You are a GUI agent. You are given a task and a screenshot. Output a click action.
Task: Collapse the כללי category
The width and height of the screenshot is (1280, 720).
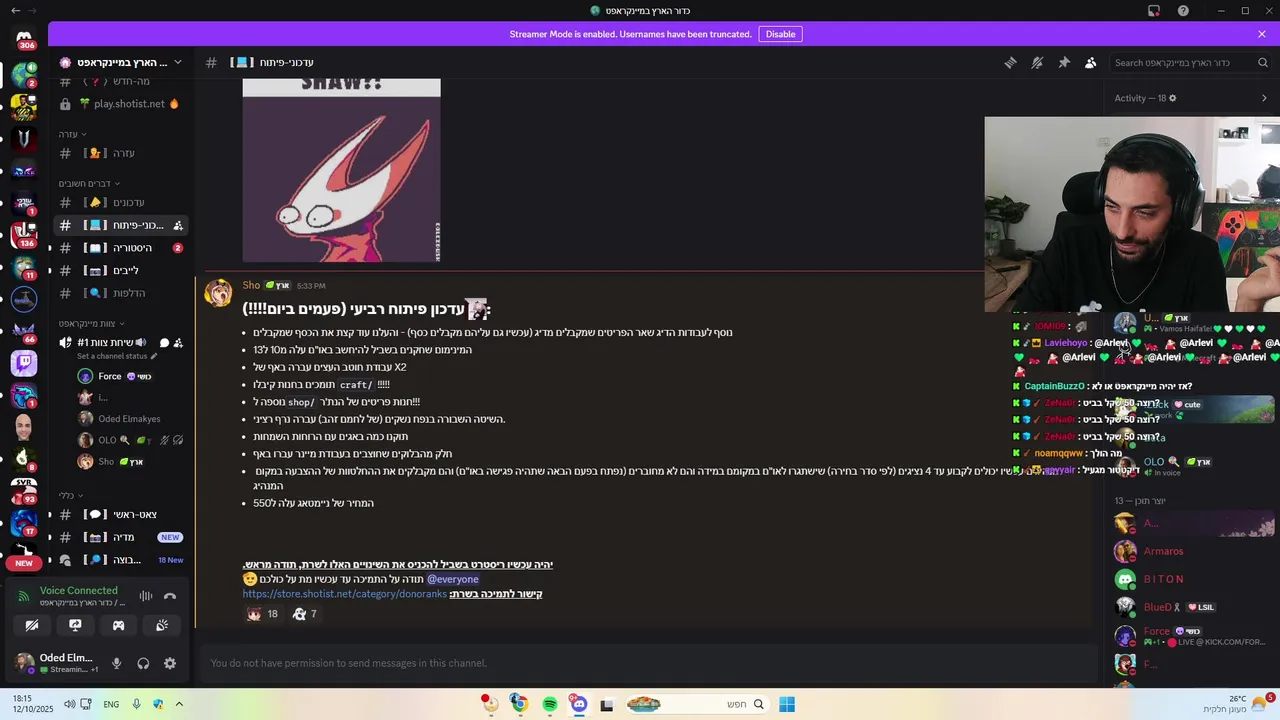click(70, 495)
